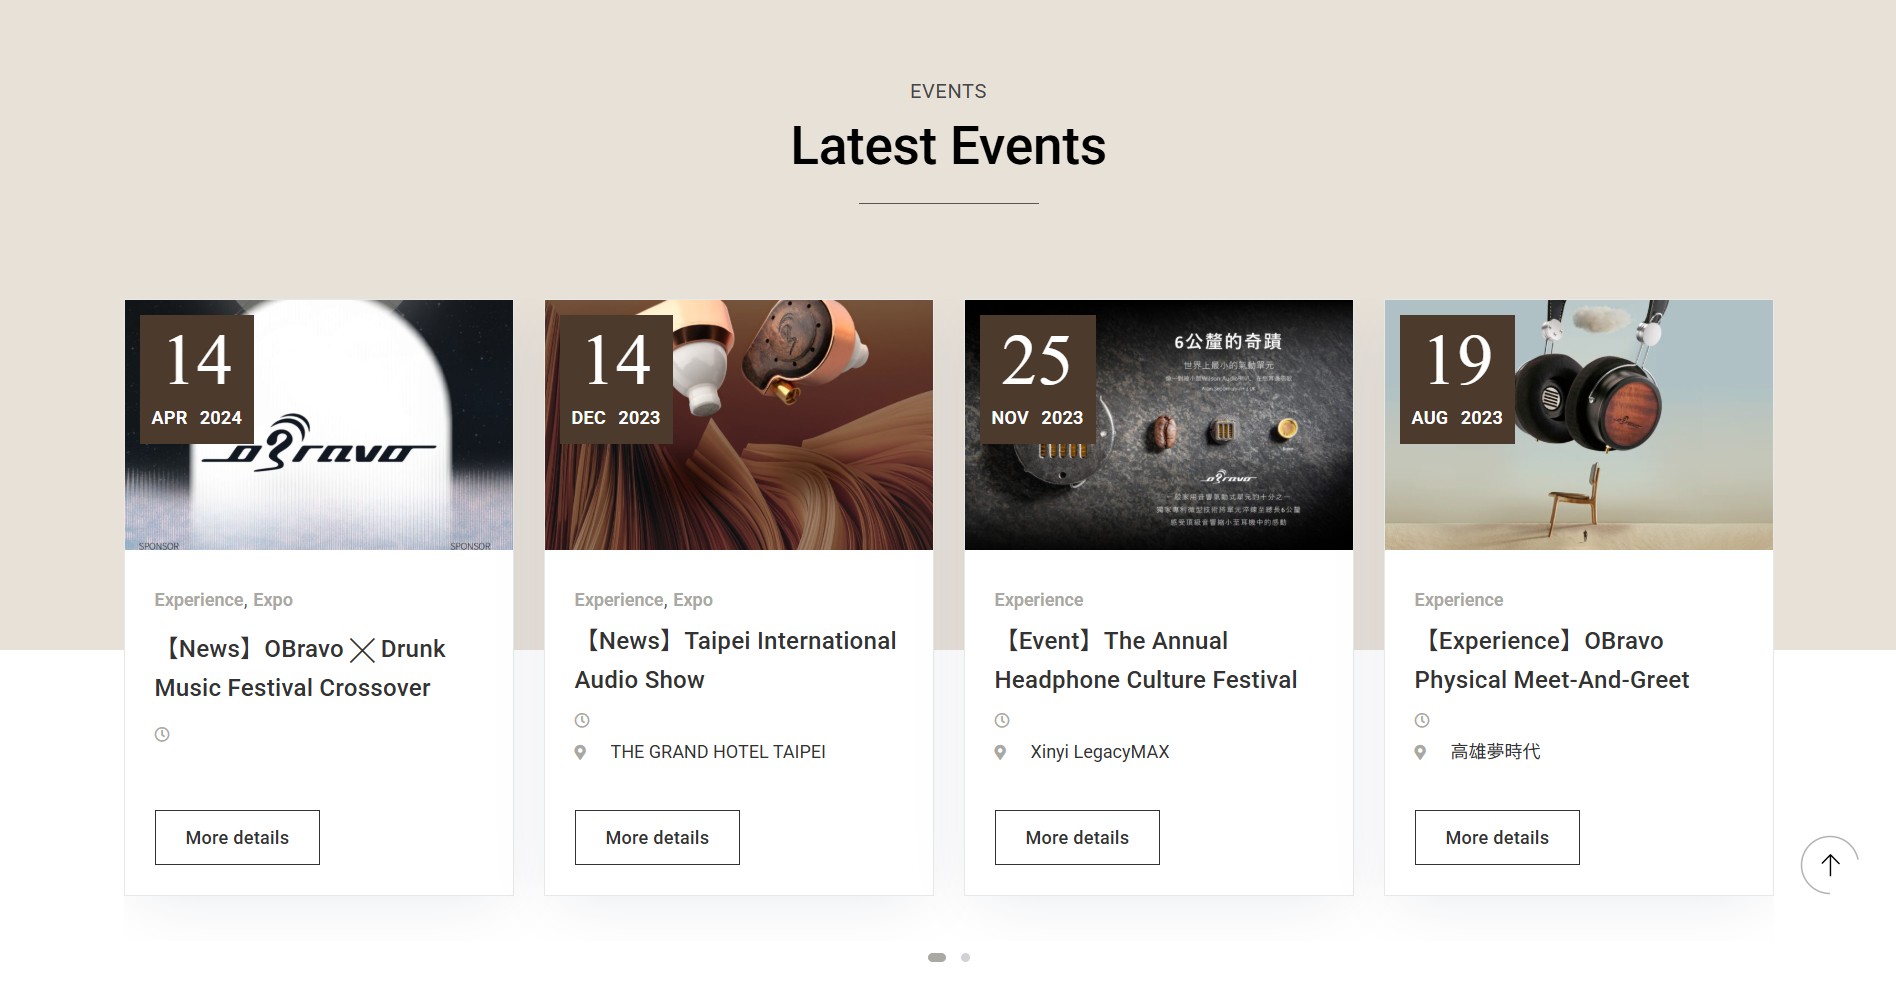Click the scroll-to-top arrow icon
Image resolution: width=1896 pixels, height=988 pixels.
pos(1829,864)
